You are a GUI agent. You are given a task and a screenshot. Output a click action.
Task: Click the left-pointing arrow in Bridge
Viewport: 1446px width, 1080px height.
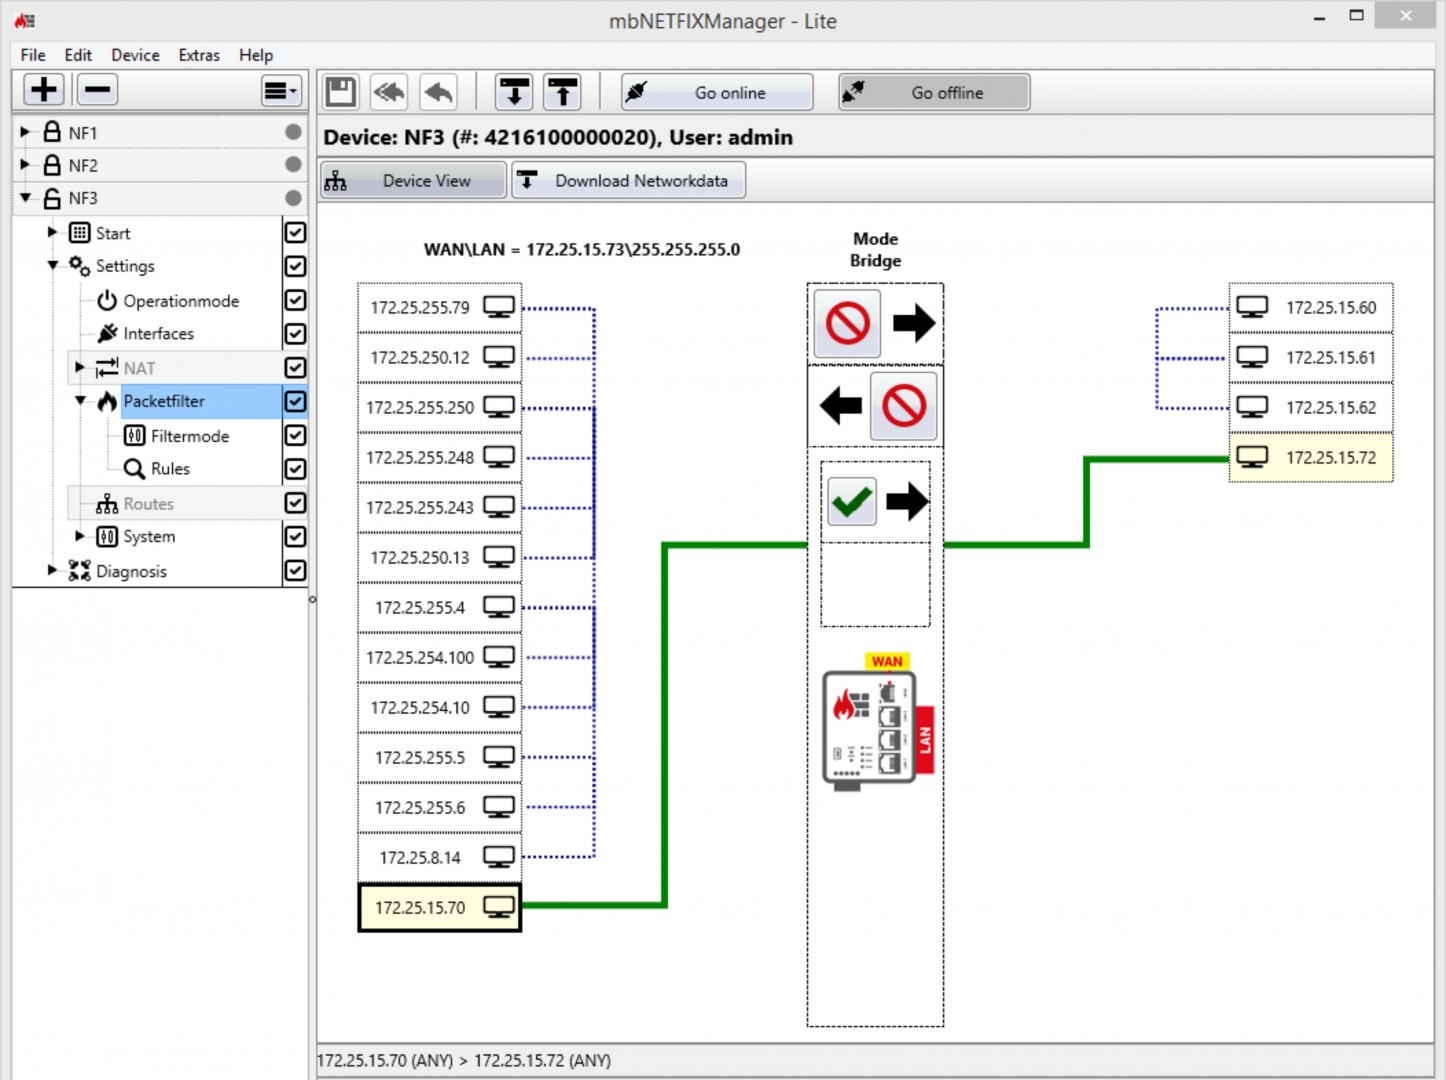point(841,406)
